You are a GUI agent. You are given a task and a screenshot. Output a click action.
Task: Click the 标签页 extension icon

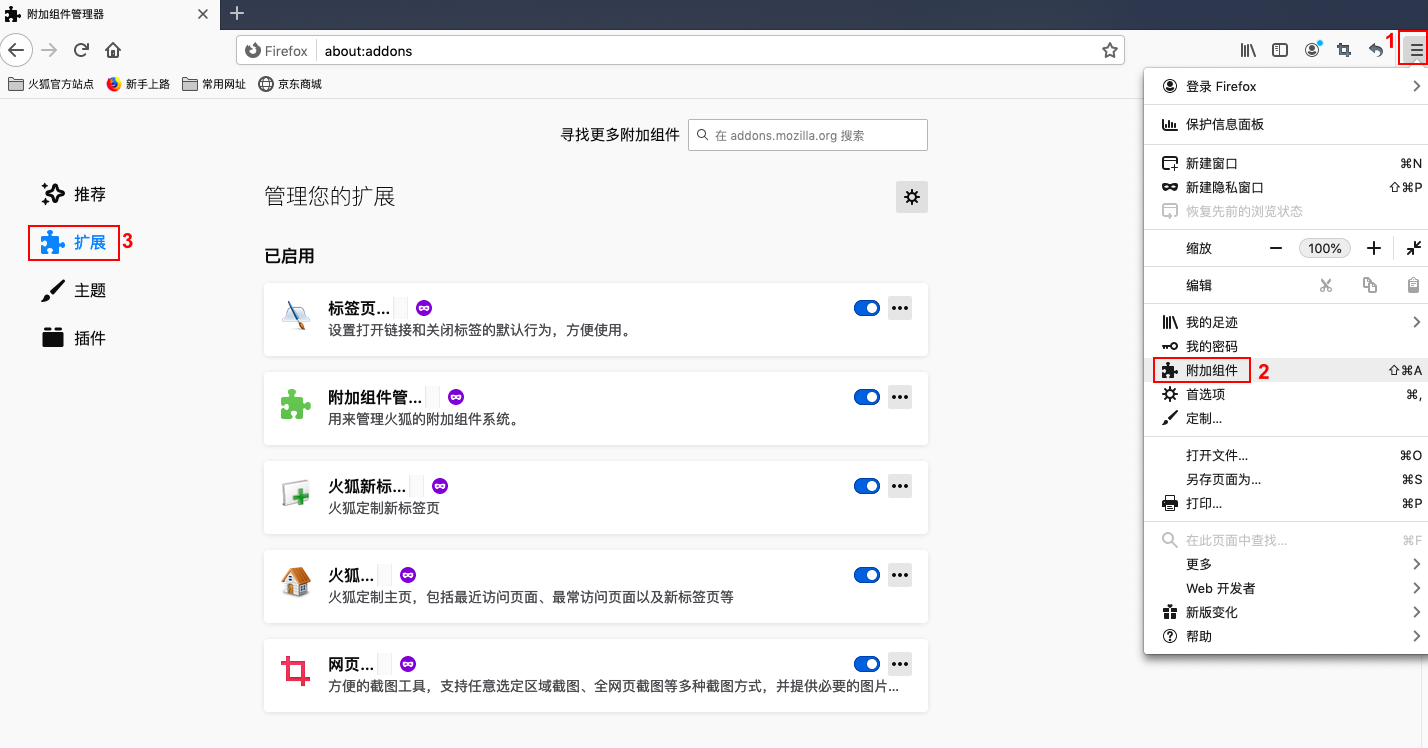[x=296, y=316]
